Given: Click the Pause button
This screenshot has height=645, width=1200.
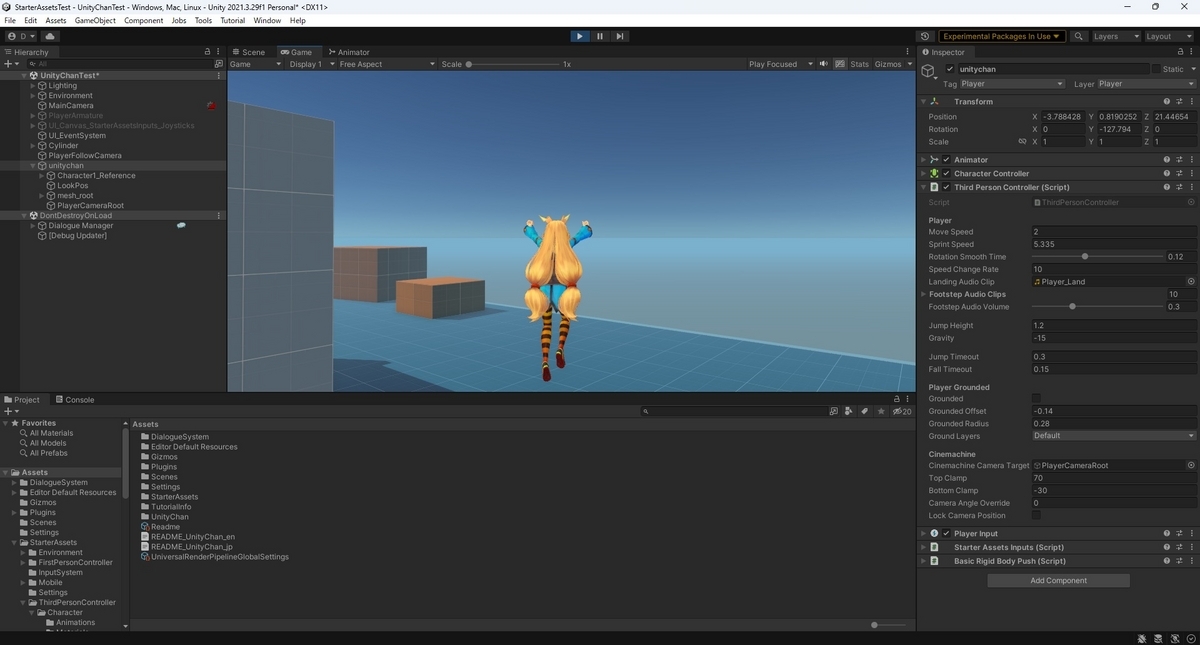Looking at the screenshot, I should 600,36.
